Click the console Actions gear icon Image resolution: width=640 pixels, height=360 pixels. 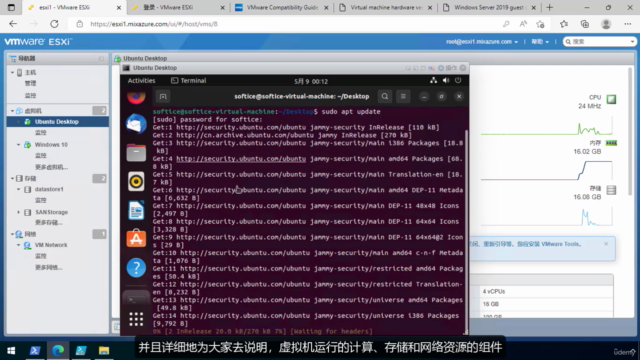441,68
